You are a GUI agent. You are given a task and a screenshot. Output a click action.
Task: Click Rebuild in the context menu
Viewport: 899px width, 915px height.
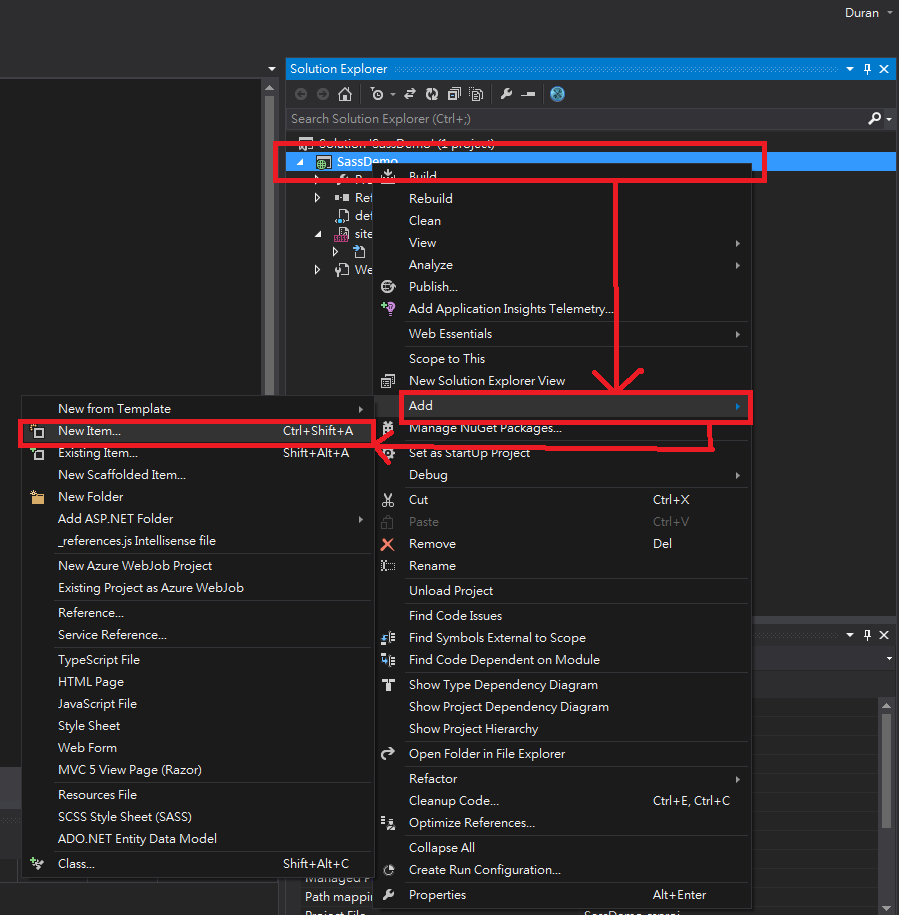pos(430,198)
